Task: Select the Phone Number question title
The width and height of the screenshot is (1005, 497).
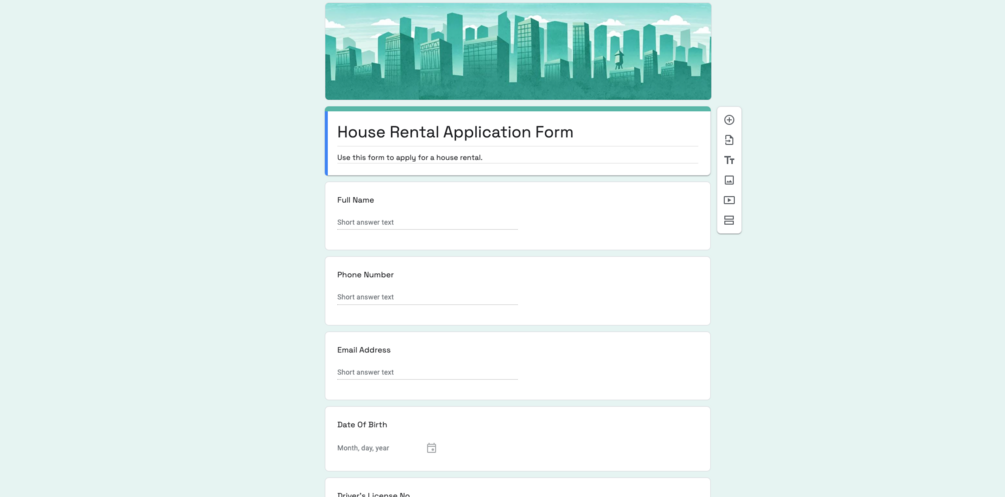Action: coord(365,274)
